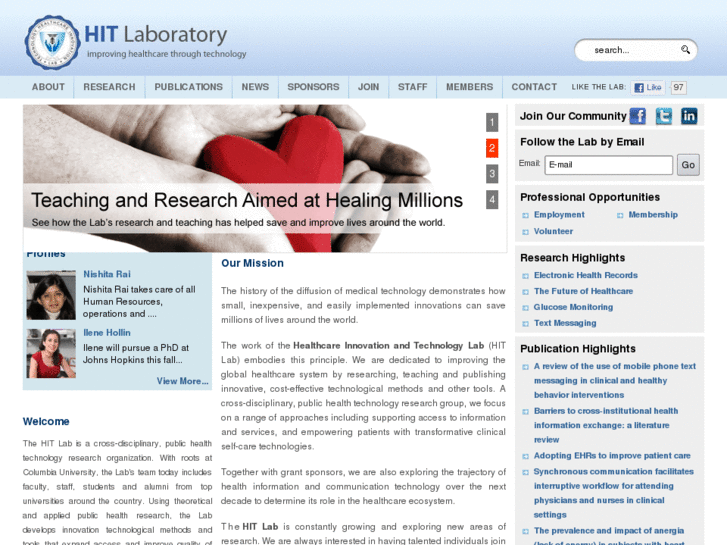Click the Adopting EHRs bullet icon
Image resolution: width=727 pixels, height=545 pixels.
(525, 456)
